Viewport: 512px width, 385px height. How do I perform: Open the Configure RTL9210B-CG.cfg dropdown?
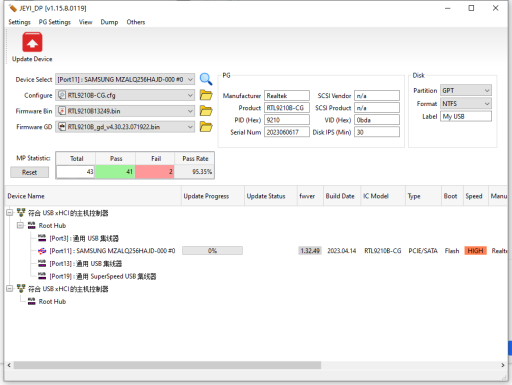click(x=125, y=95)
